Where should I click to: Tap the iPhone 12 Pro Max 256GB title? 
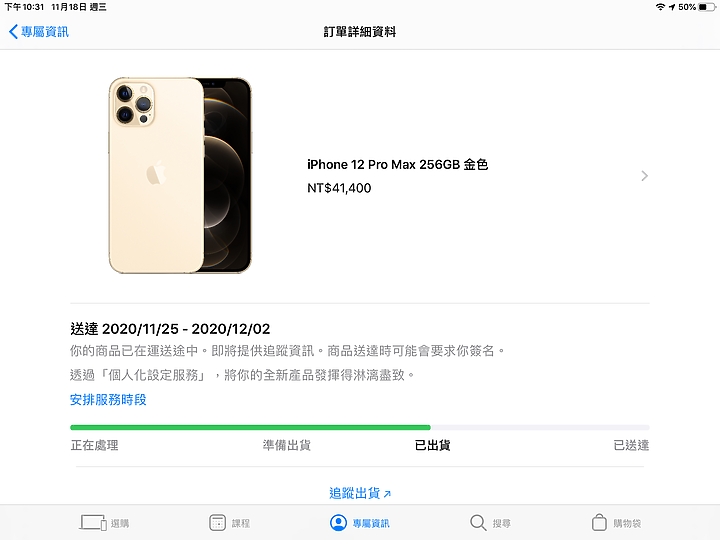(397, 164)
